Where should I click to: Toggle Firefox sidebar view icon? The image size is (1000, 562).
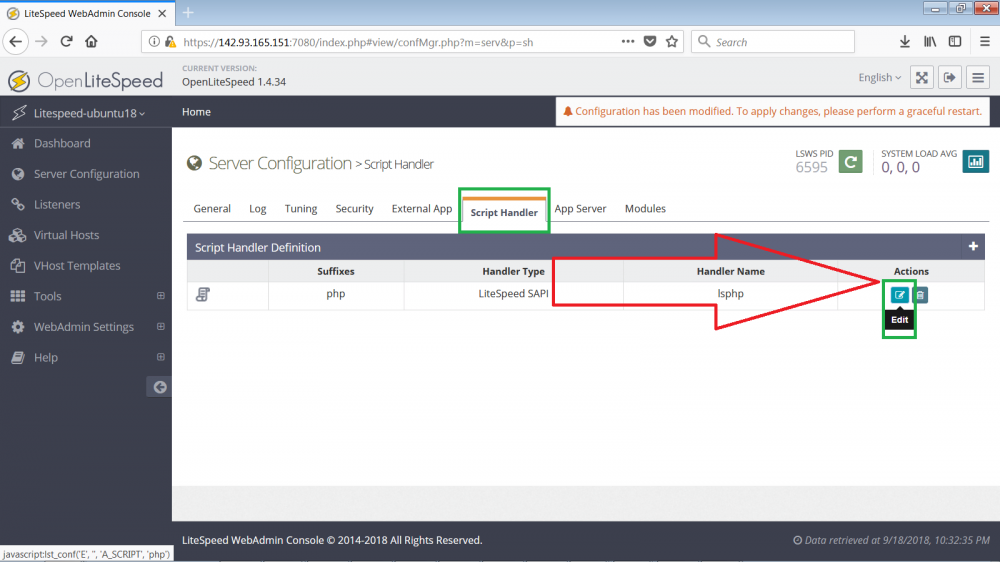tap(955, 42)
